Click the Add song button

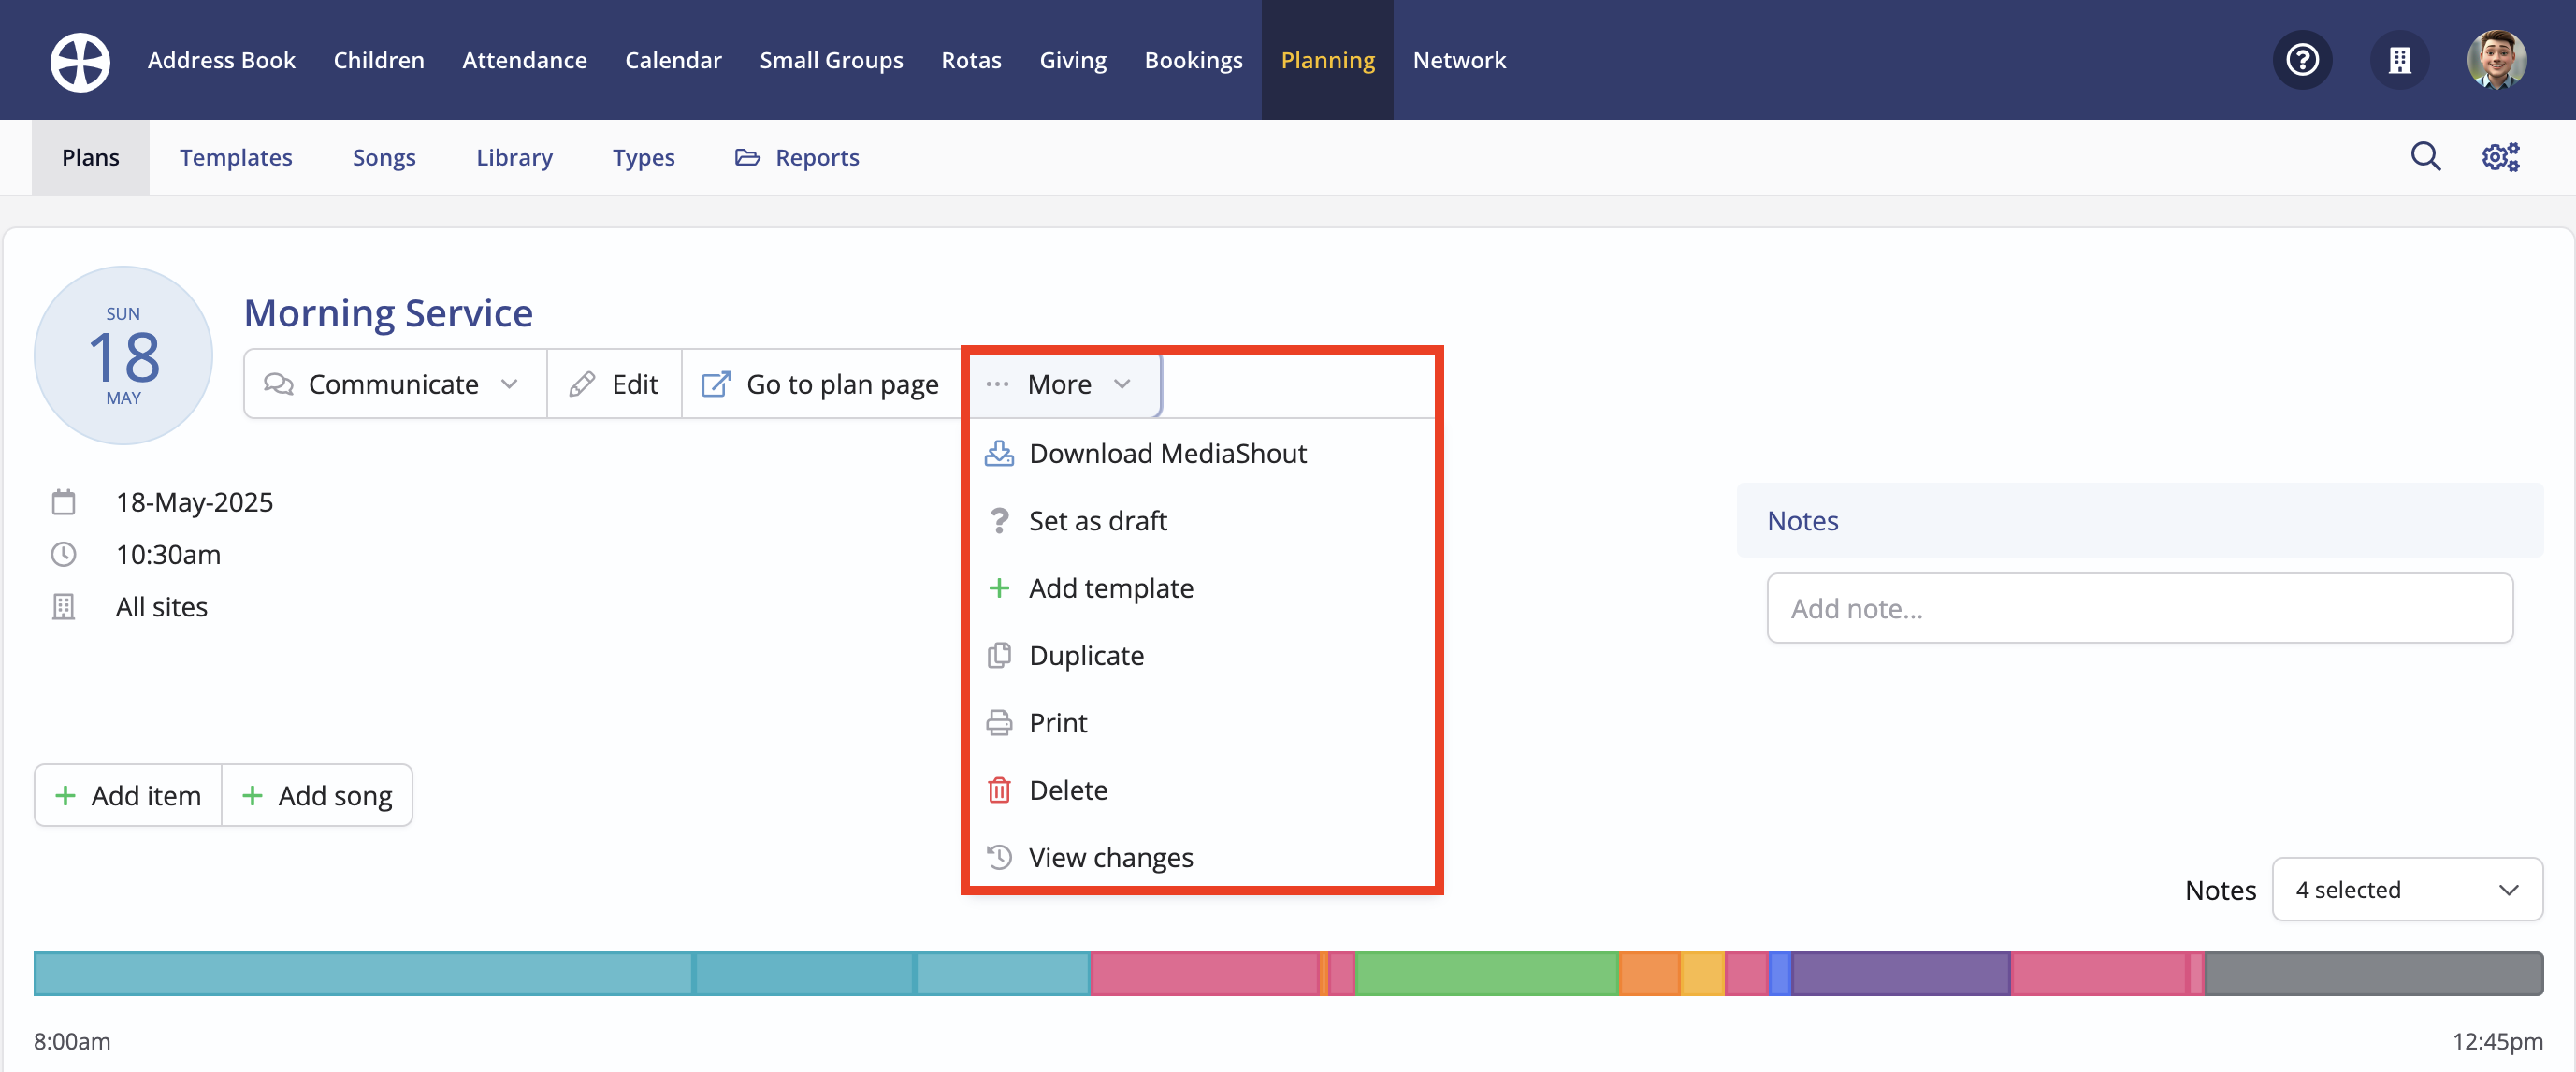pos(317,795)
